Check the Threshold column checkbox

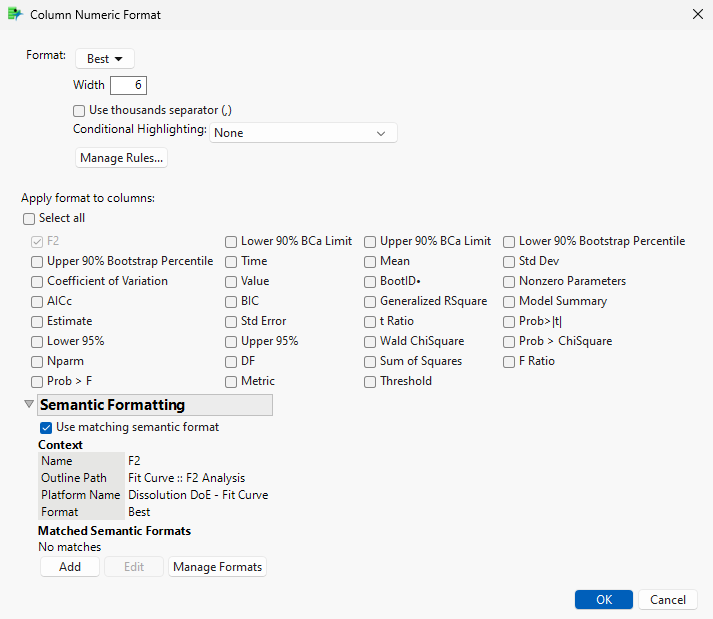[371, 381]
